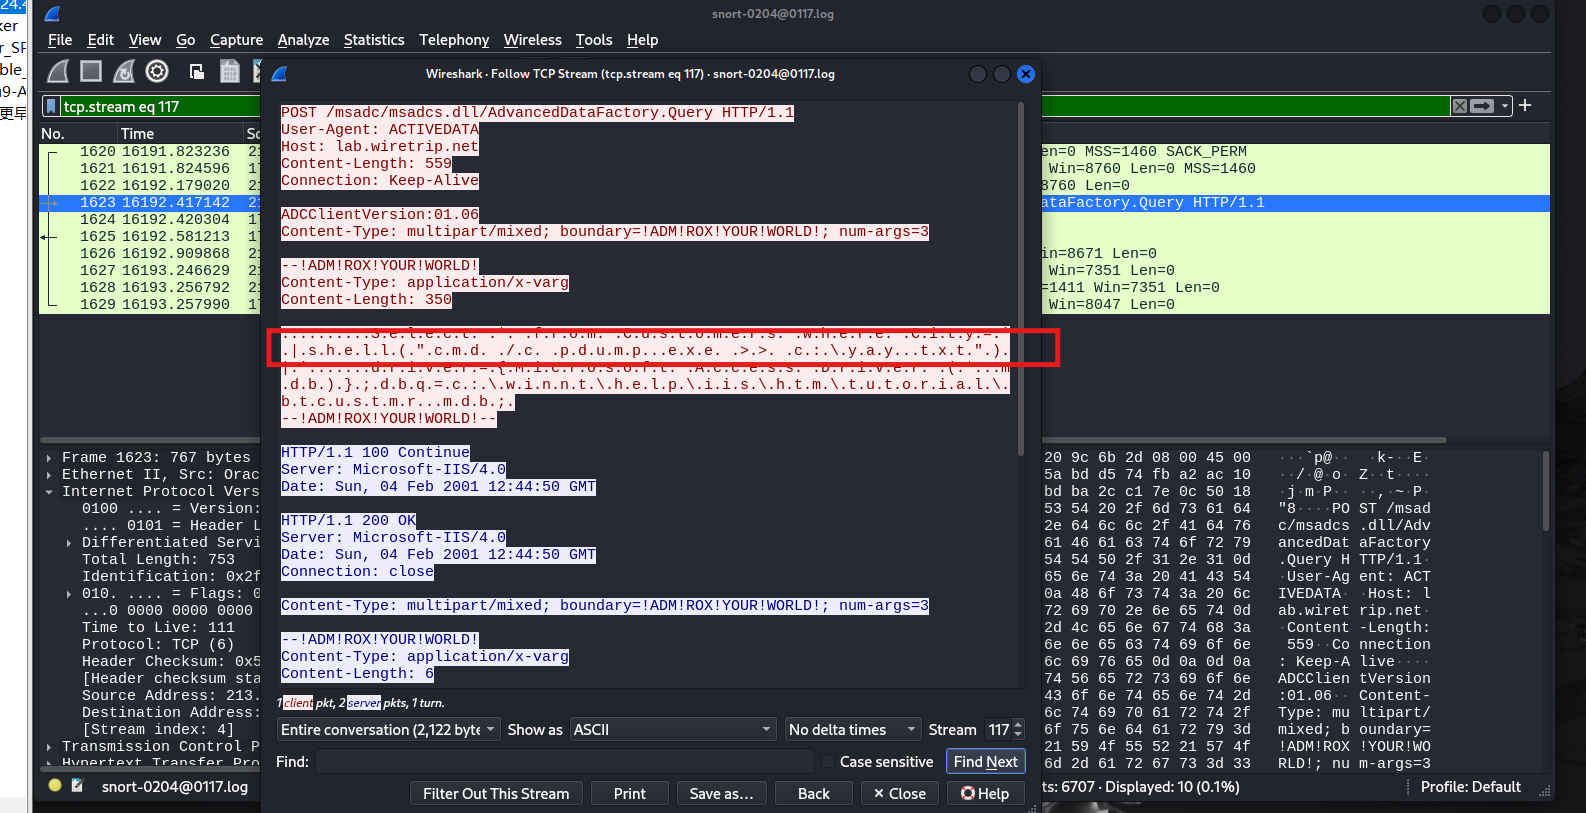1586x813 pixels.
Task: Click the Protocol: TCP (6) field
Action: tap(158, 645)
